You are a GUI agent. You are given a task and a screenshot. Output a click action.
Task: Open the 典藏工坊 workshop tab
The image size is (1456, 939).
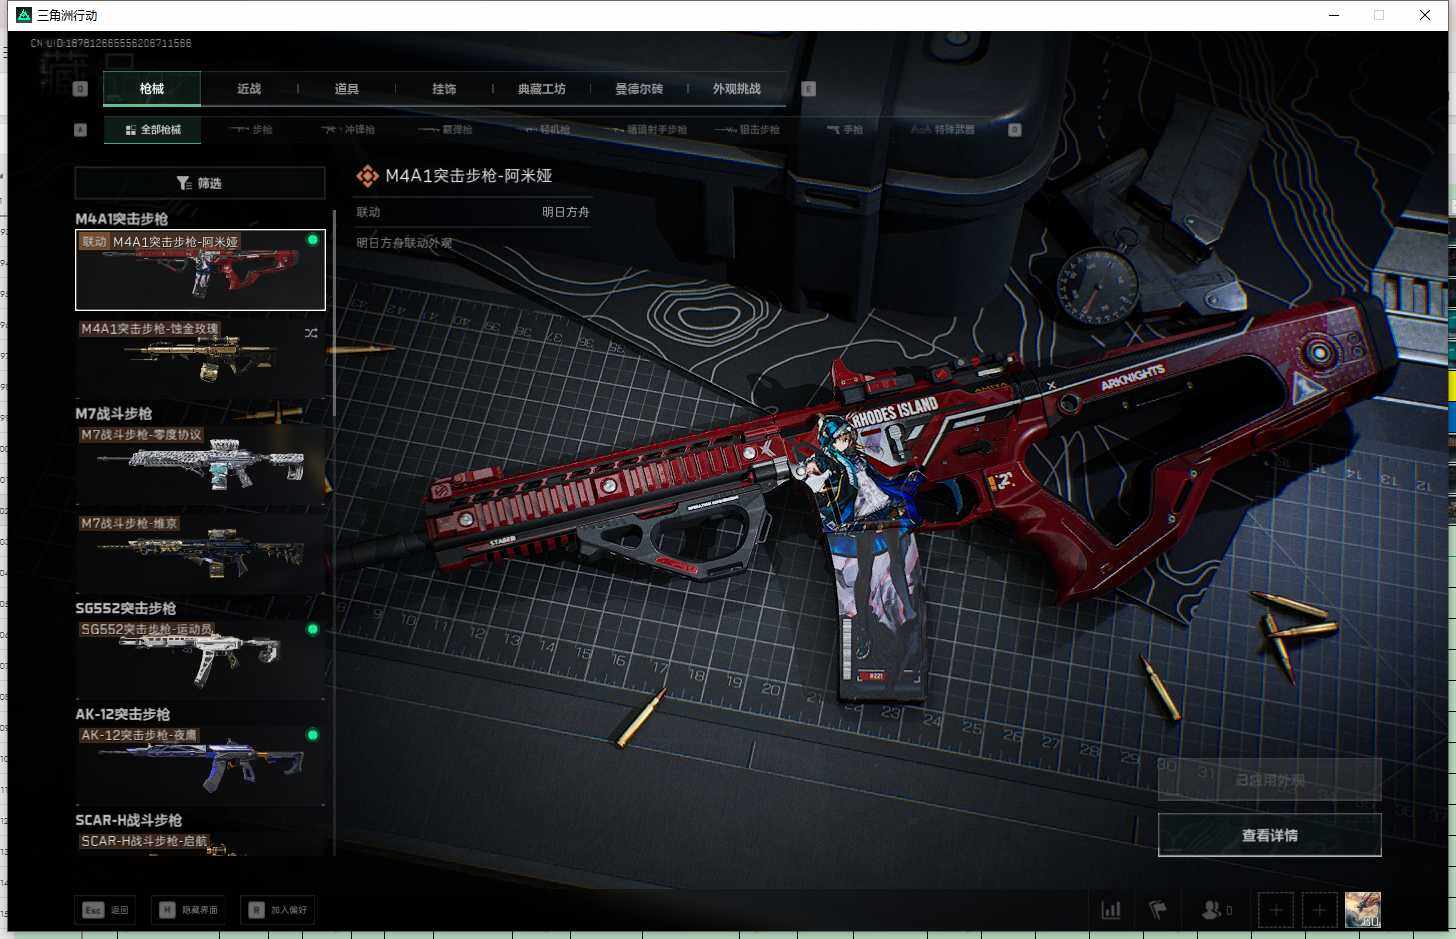pos(542,89)
